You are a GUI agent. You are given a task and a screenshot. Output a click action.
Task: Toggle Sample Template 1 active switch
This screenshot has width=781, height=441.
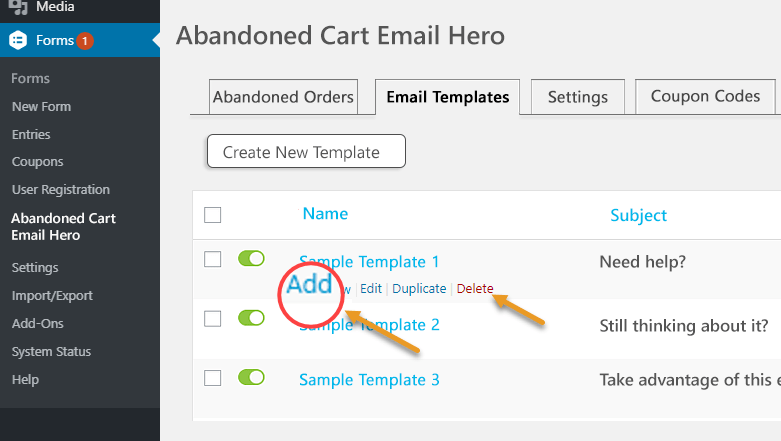pyautogui.click(x=251, y=259)
